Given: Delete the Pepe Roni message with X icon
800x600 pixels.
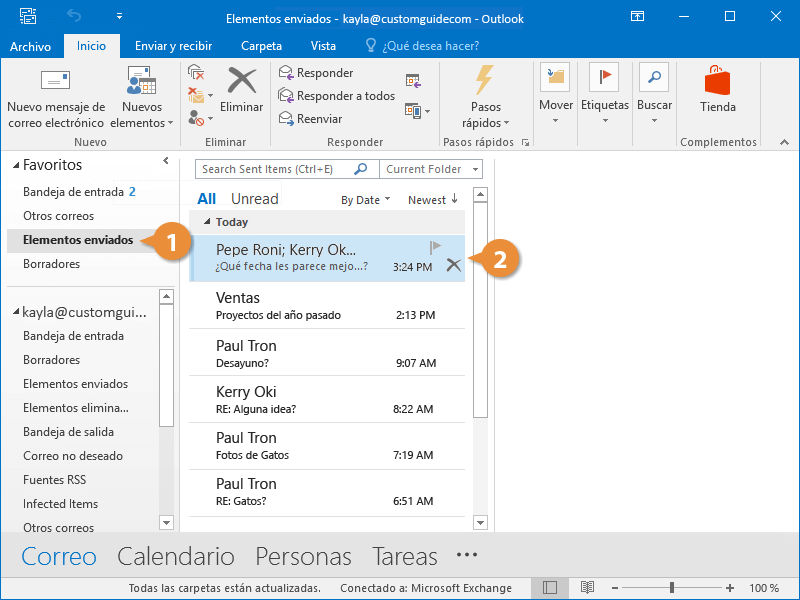Looking at the screenshot, I should click(x=453, y=264).
